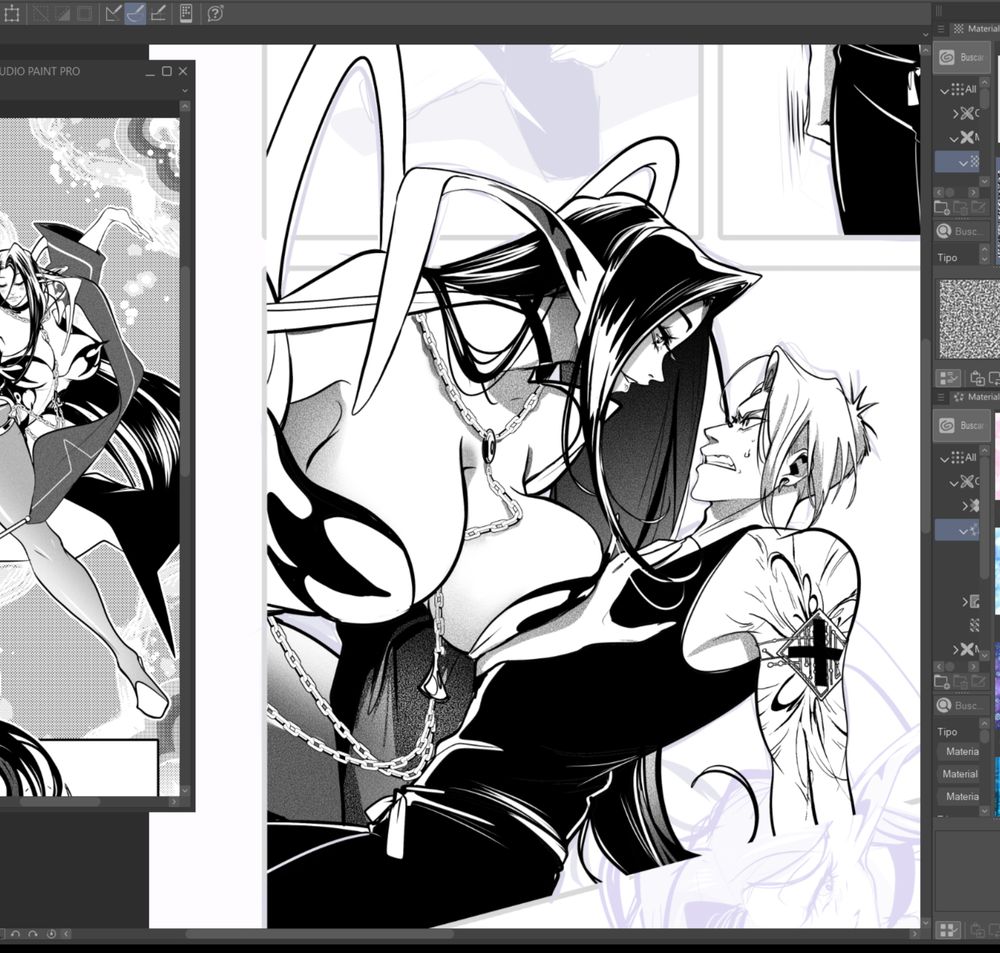Screen dimensions: 1000x953
Task: Click the rename folder pencil icon in upper panel
Action: point(978,207)
